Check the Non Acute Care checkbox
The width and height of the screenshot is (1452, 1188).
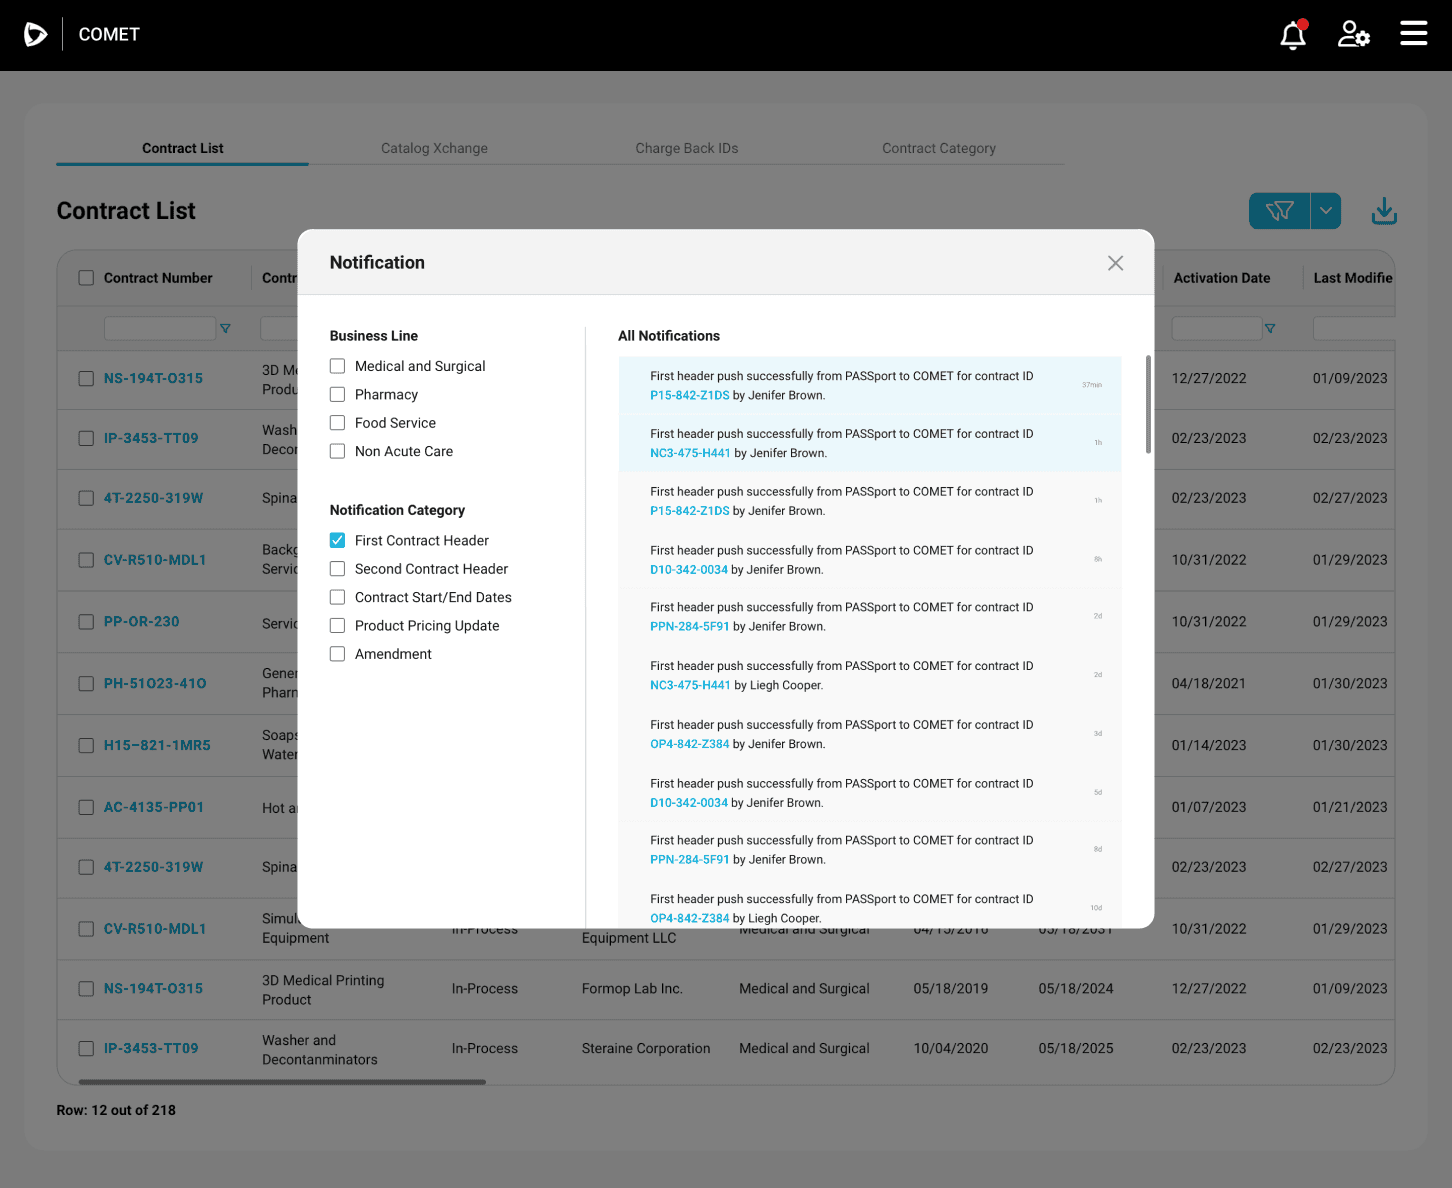[x=338, y=451]
